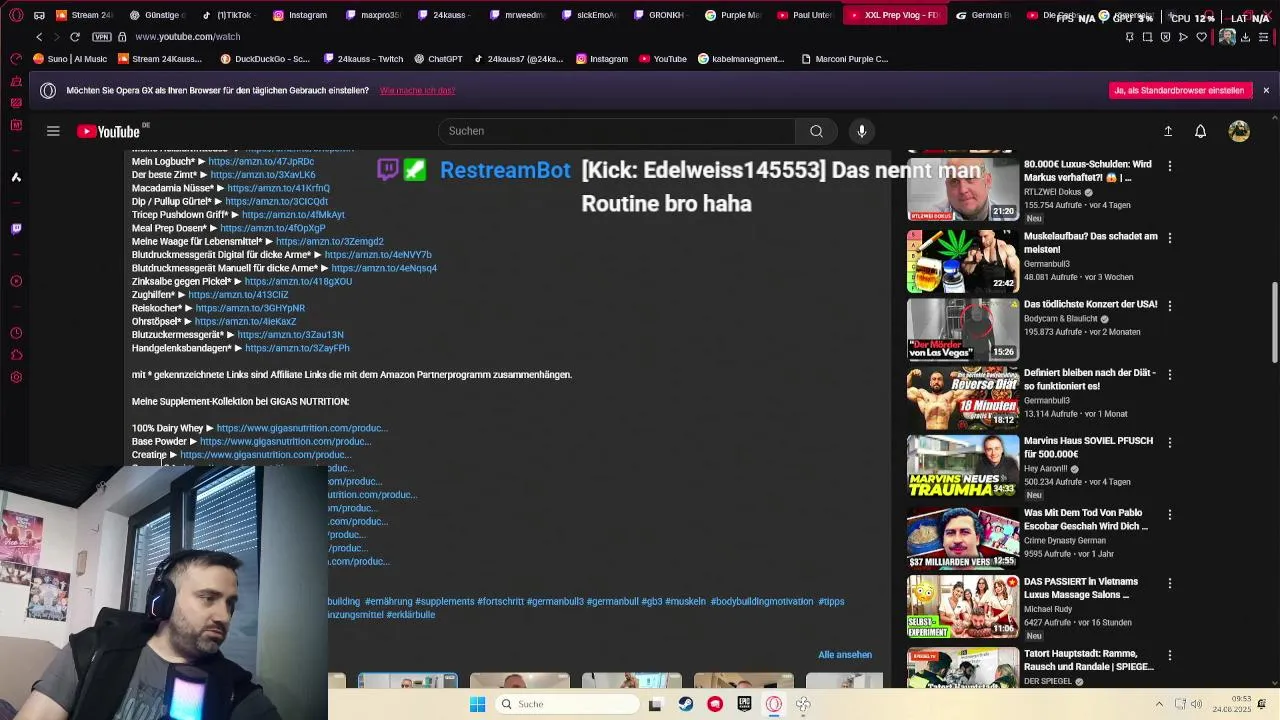
Task: Click the #bodybuildingmotivation hashtag
Action: pyautogui.click(x=762, y=601)
